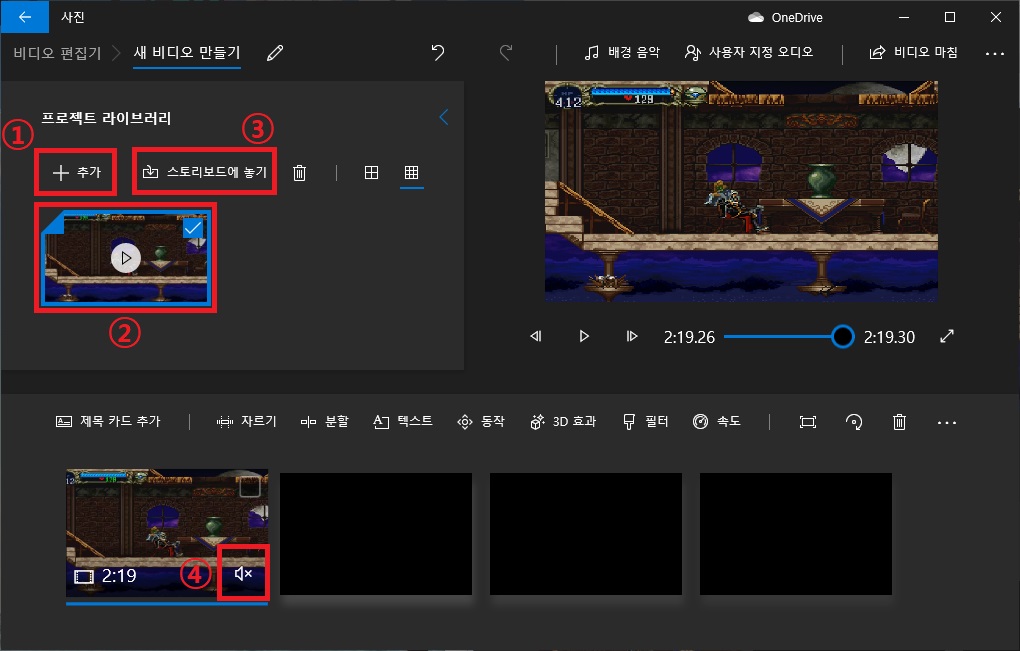Delete the storyboard clip with trash icon
This screenshot has height=651, width=1020.
(x=899, y=422)
